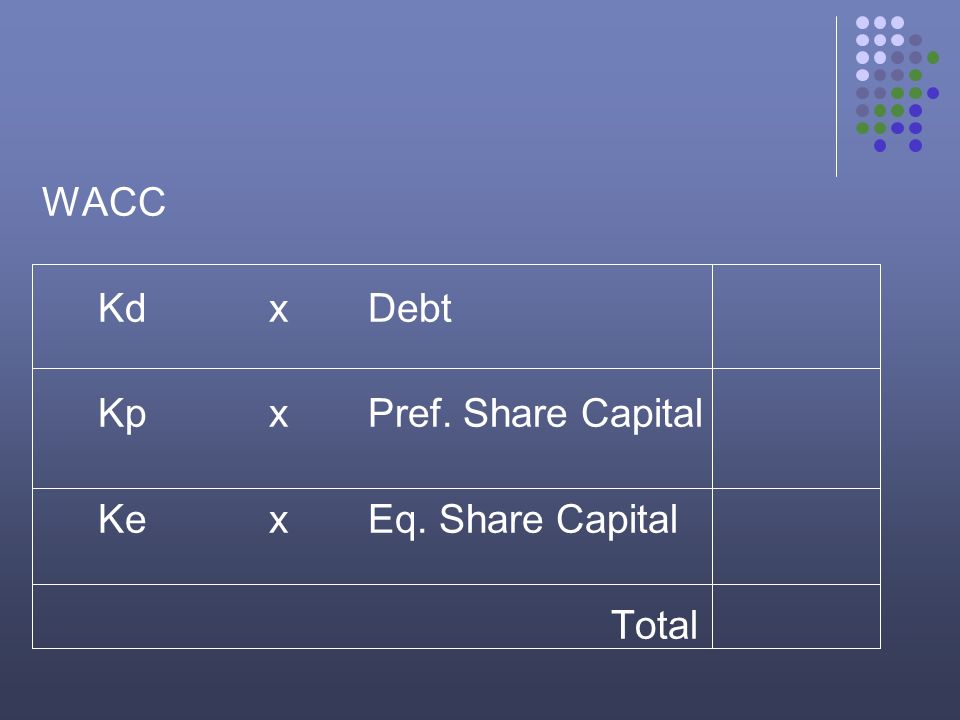Click the dotted decoration graphic top right

pos(898,84)
